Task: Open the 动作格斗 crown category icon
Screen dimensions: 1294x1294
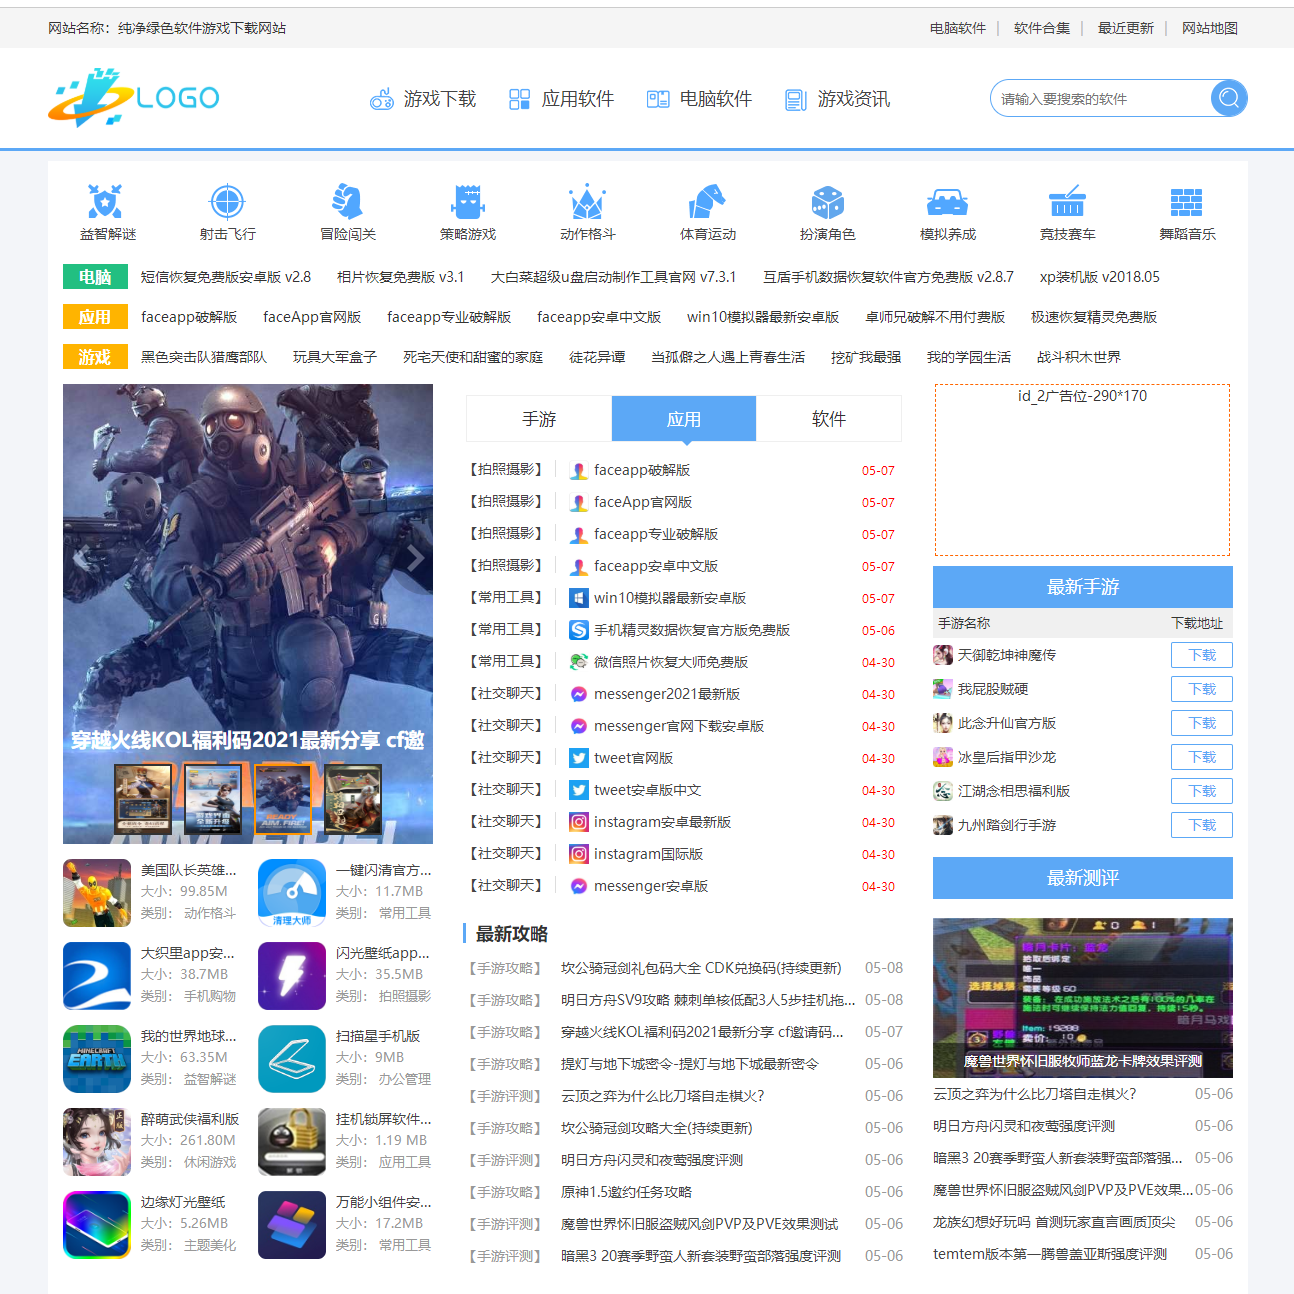Action: click(587, 202)
